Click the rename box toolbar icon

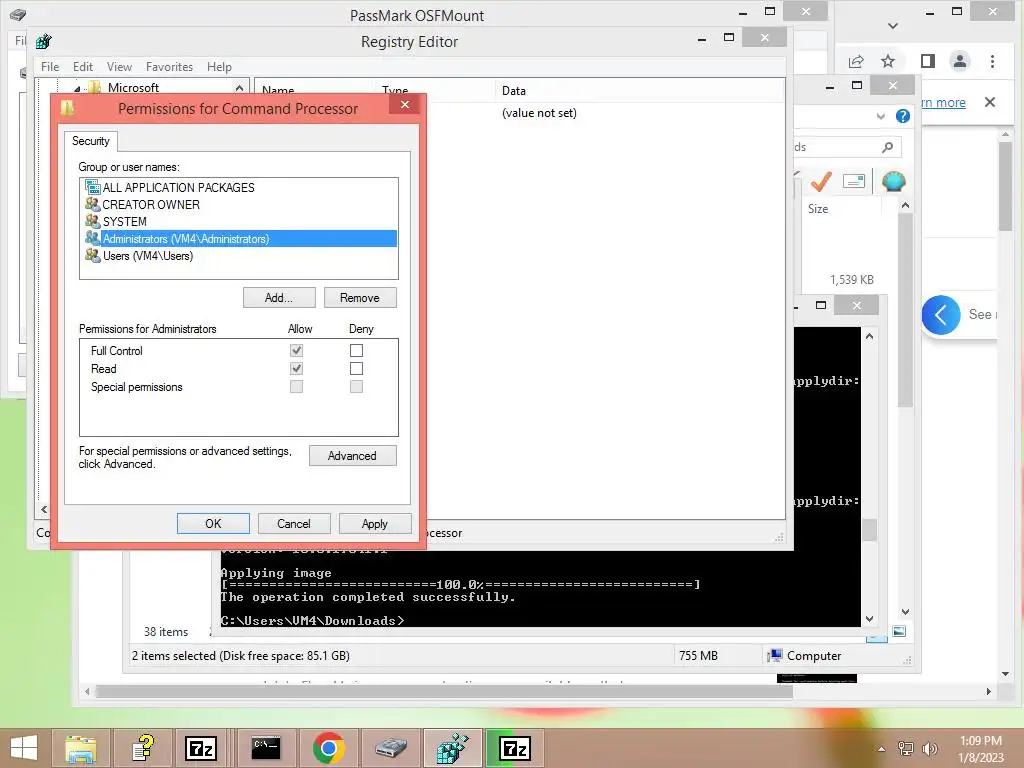click(854, 181)
